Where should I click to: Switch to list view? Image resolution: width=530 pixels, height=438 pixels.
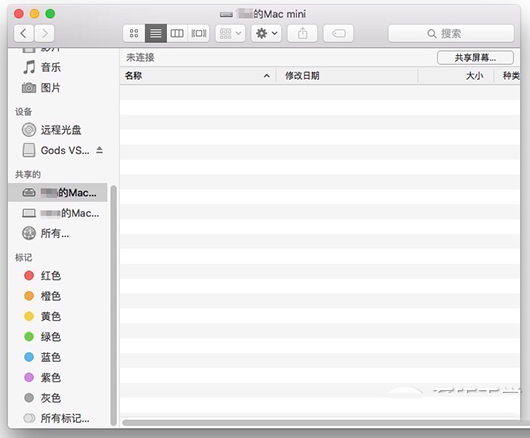coord(155,33)
